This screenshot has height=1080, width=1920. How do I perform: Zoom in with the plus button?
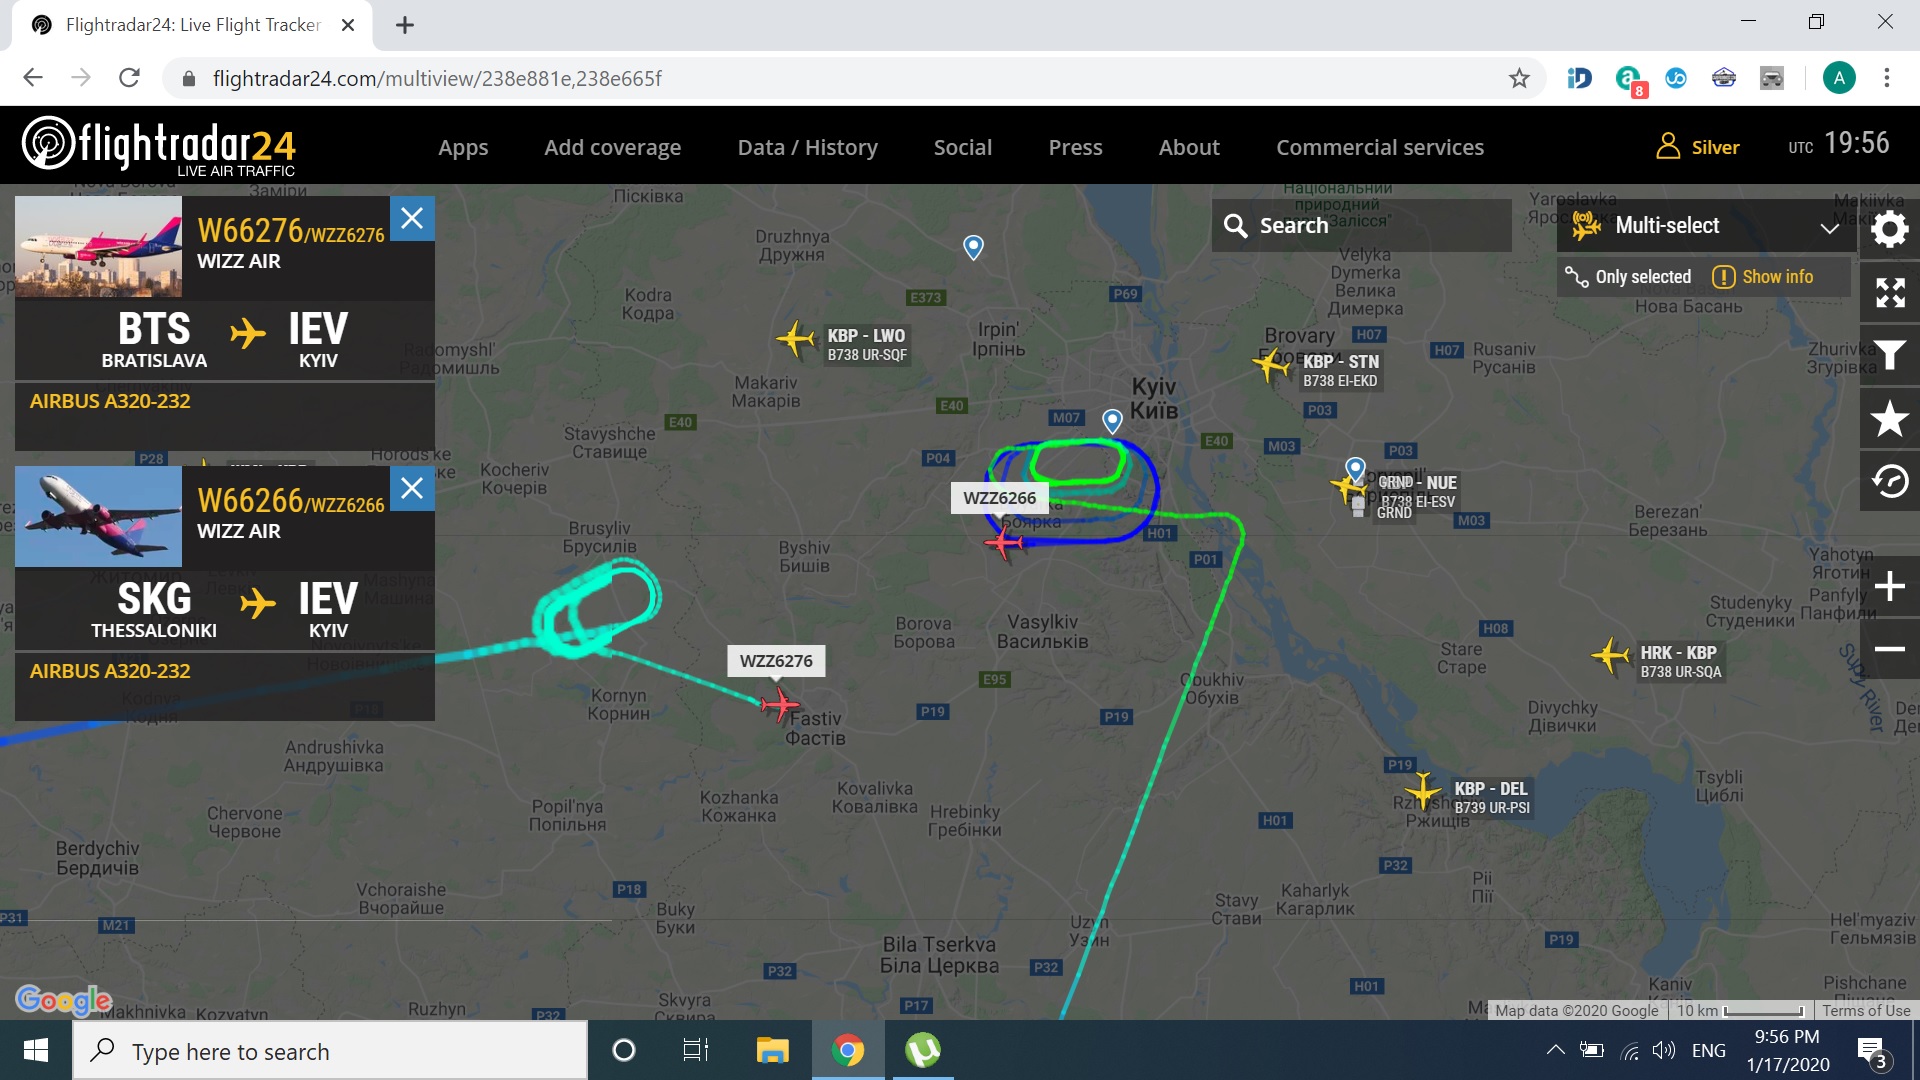tap(1889, 586)
